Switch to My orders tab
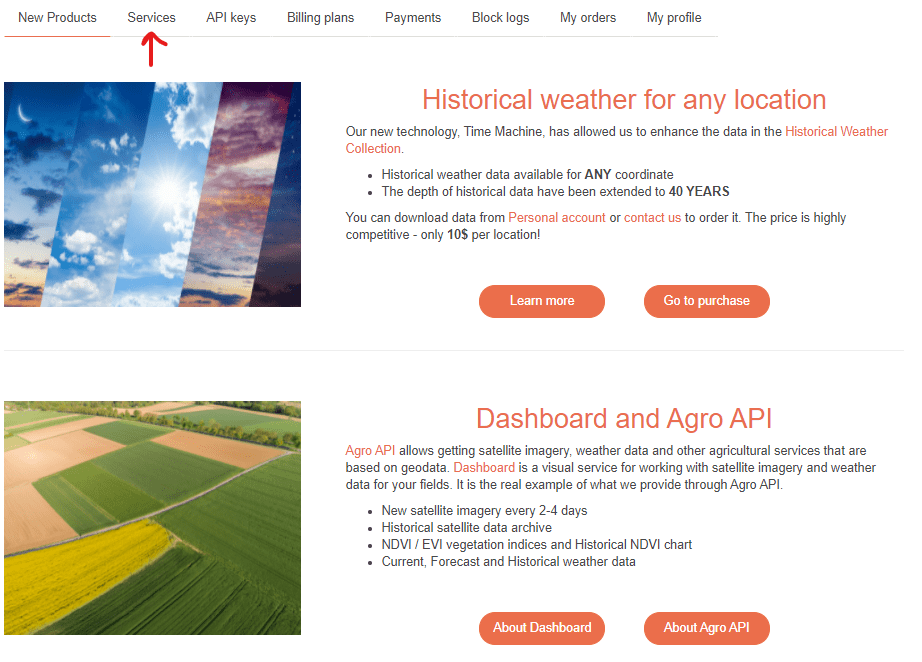Image resolution: width=922 pixels, height=662 pixels. 588,18
